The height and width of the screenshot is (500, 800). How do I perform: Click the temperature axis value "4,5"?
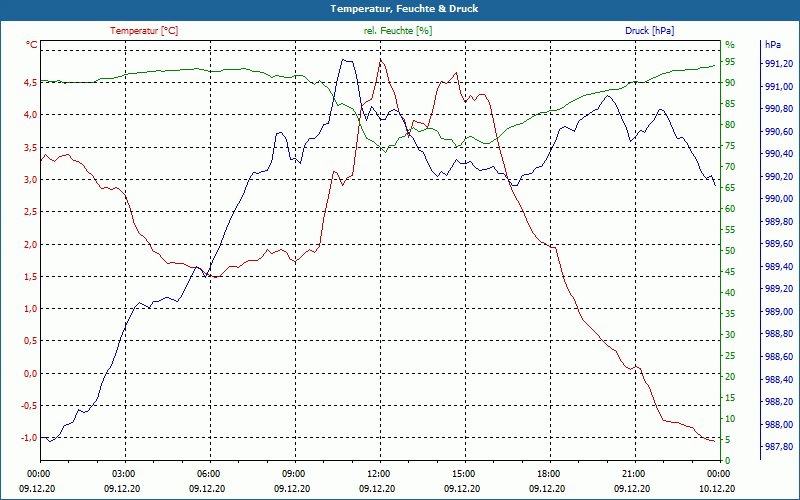(31, 82)
